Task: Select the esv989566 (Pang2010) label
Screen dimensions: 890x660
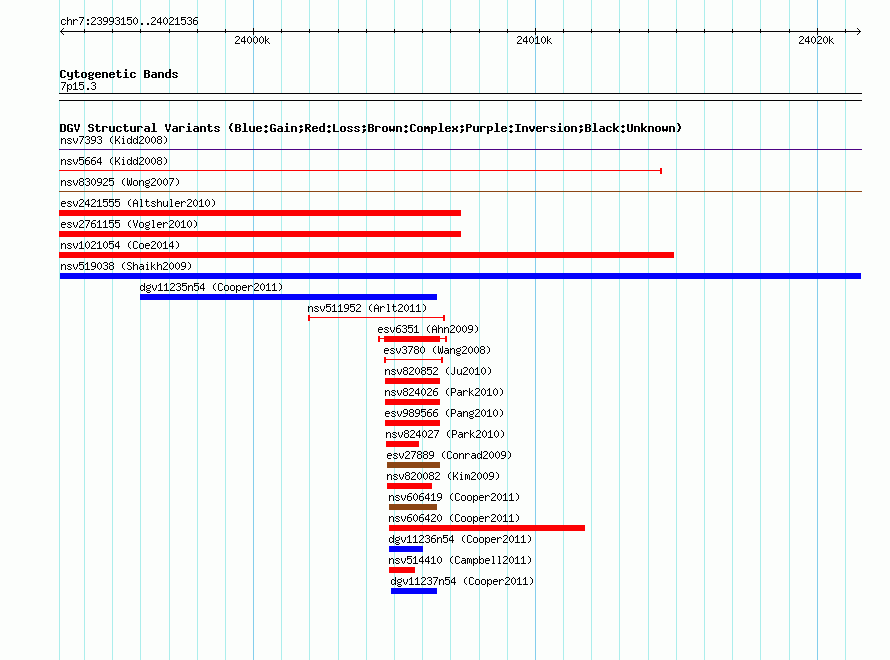Action: pyautogui.click(x=444, y=413)
